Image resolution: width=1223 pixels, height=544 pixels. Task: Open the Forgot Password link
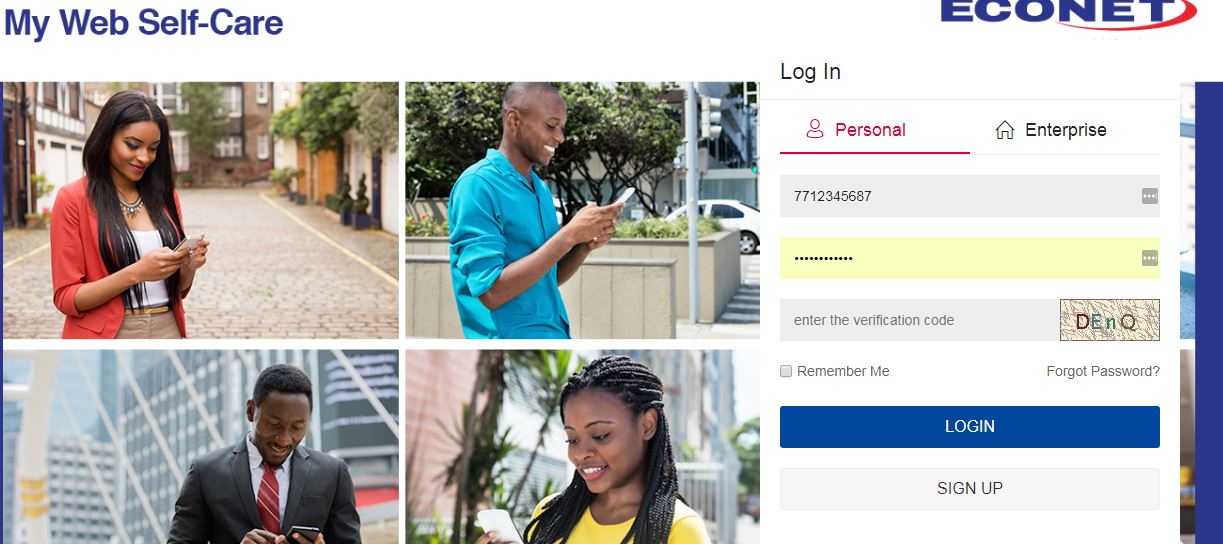[x=1103, y=371]
